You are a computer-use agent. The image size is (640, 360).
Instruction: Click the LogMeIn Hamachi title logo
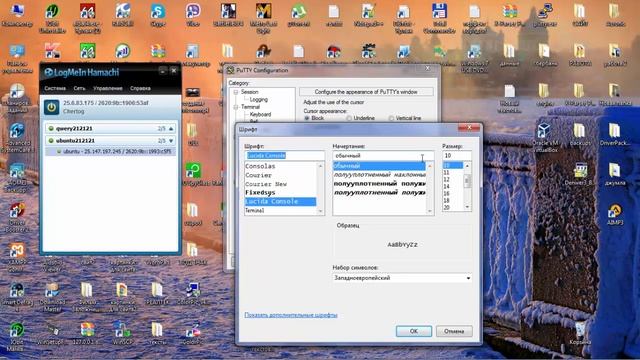coord(82,73)
